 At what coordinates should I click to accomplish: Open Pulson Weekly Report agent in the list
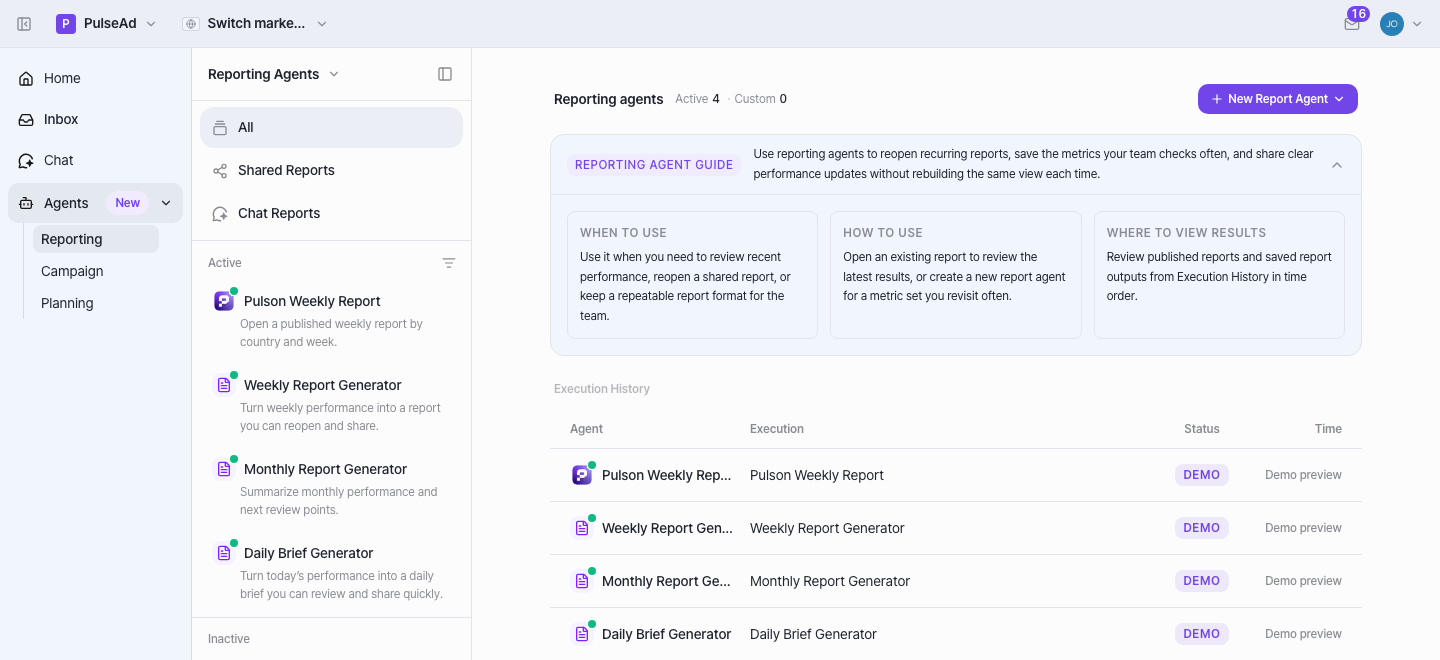331,319
